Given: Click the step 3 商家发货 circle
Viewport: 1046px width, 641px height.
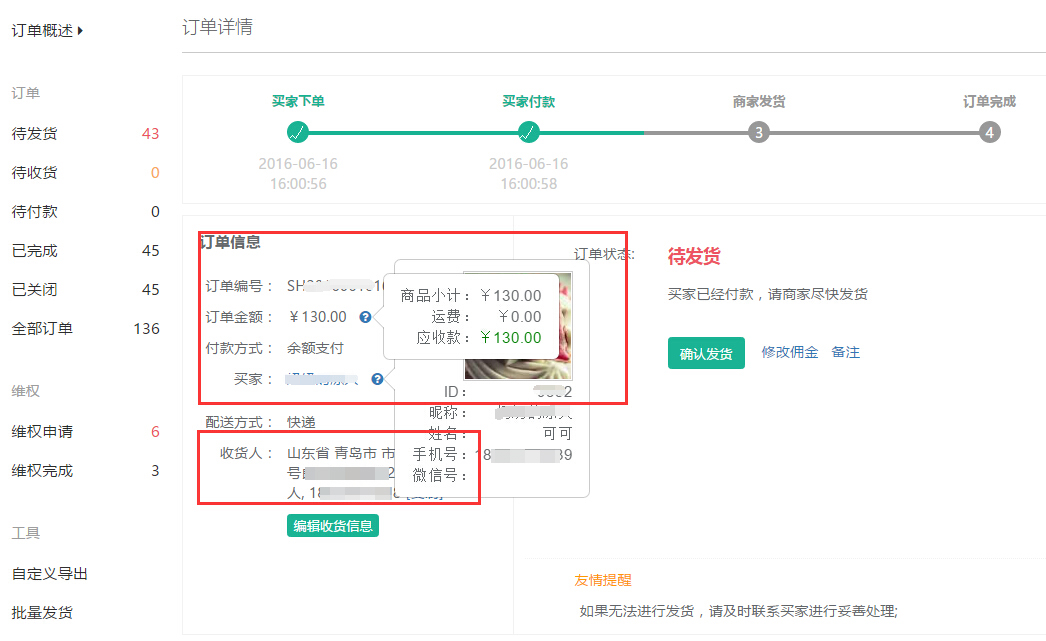Looking at the screenshot, I should click(759, 132).
